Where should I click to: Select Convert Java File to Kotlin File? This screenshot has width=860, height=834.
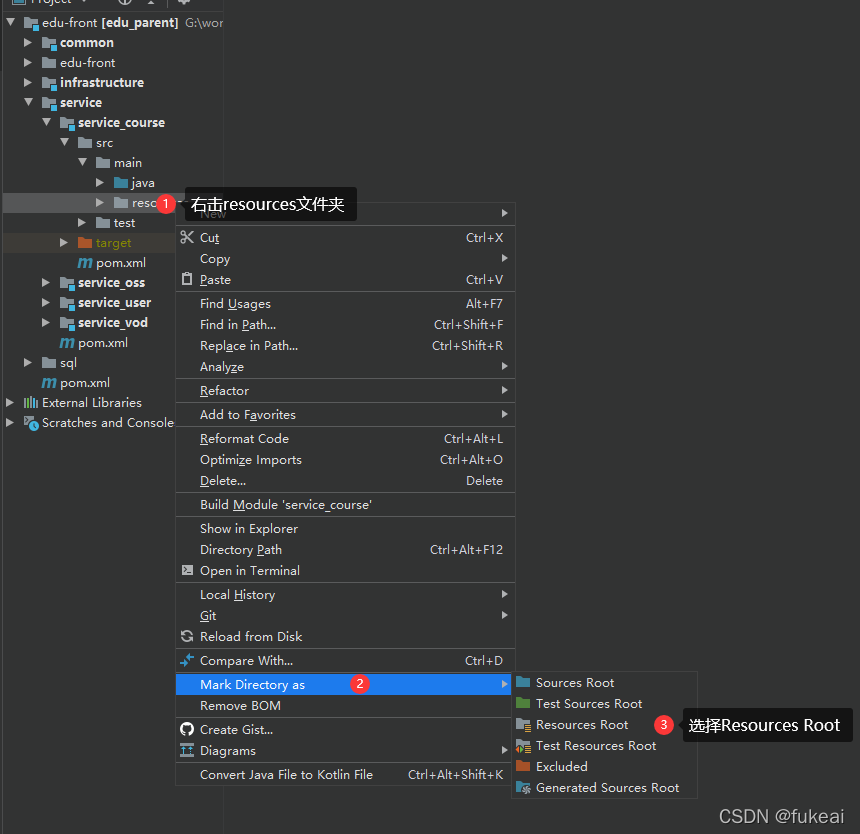pos(286,774)
